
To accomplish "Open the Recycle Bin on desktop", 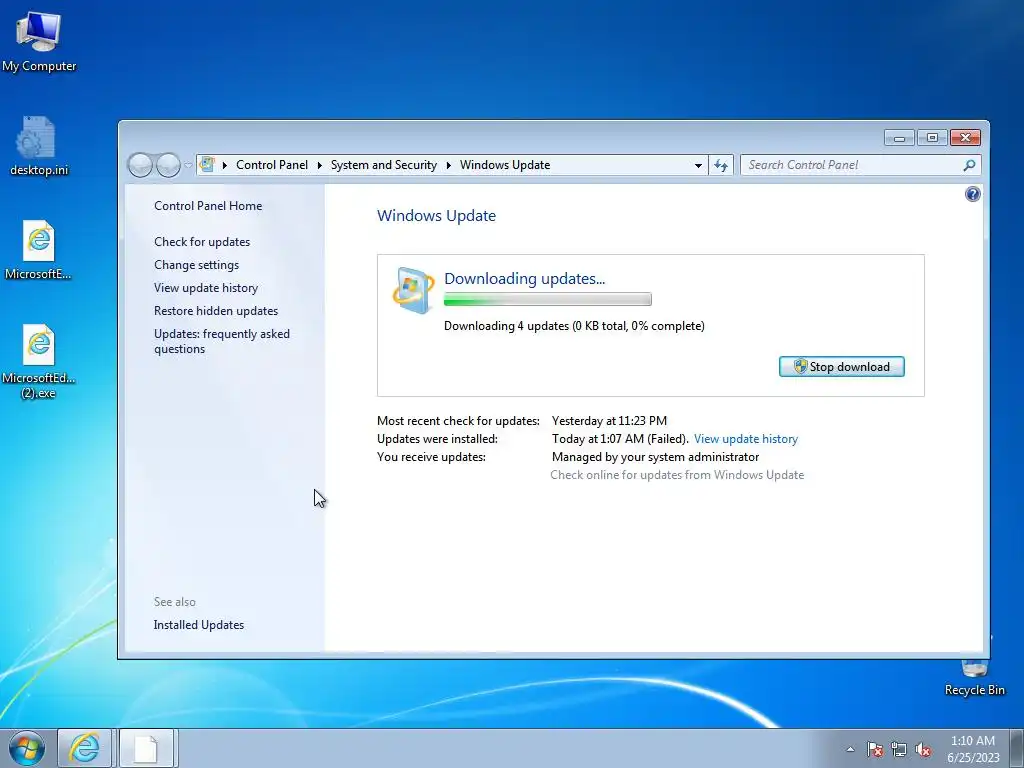I will pyautogui.click(x=974, y=678).
